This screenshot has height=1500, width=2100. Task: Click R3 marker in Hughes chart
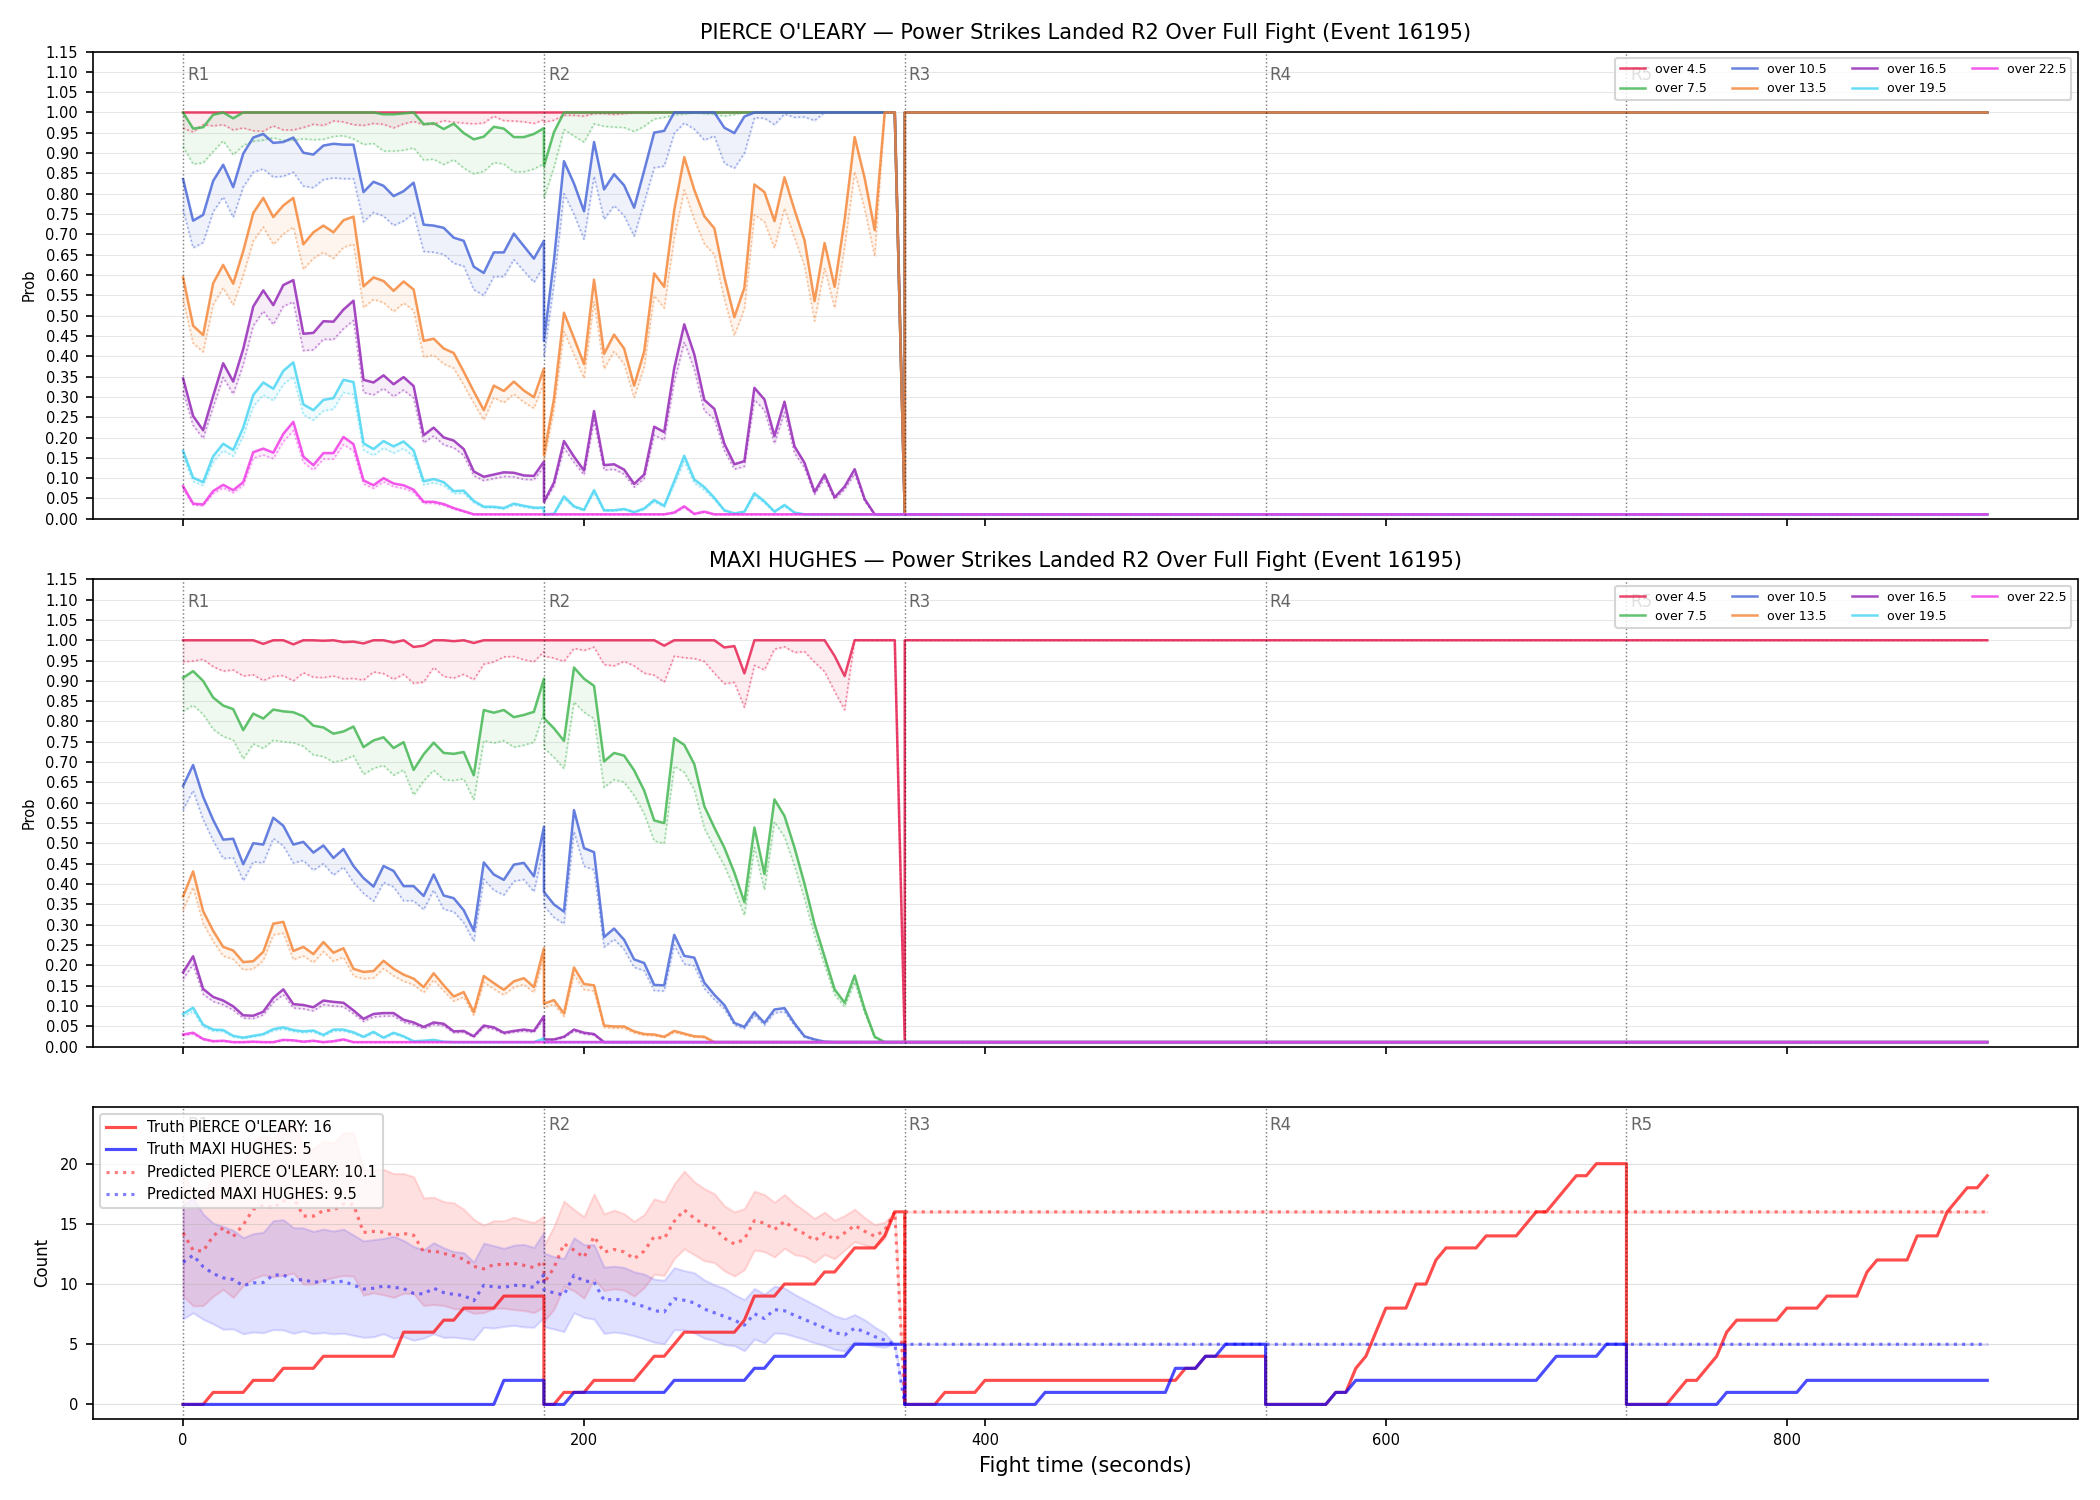point(919,601)
